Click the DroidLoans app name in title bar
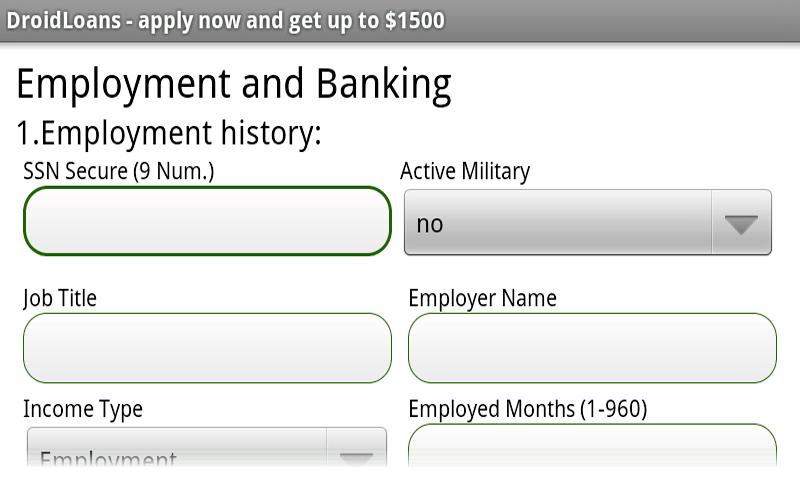The width and height of the screenshot is (800, 480). coord(61,21)
